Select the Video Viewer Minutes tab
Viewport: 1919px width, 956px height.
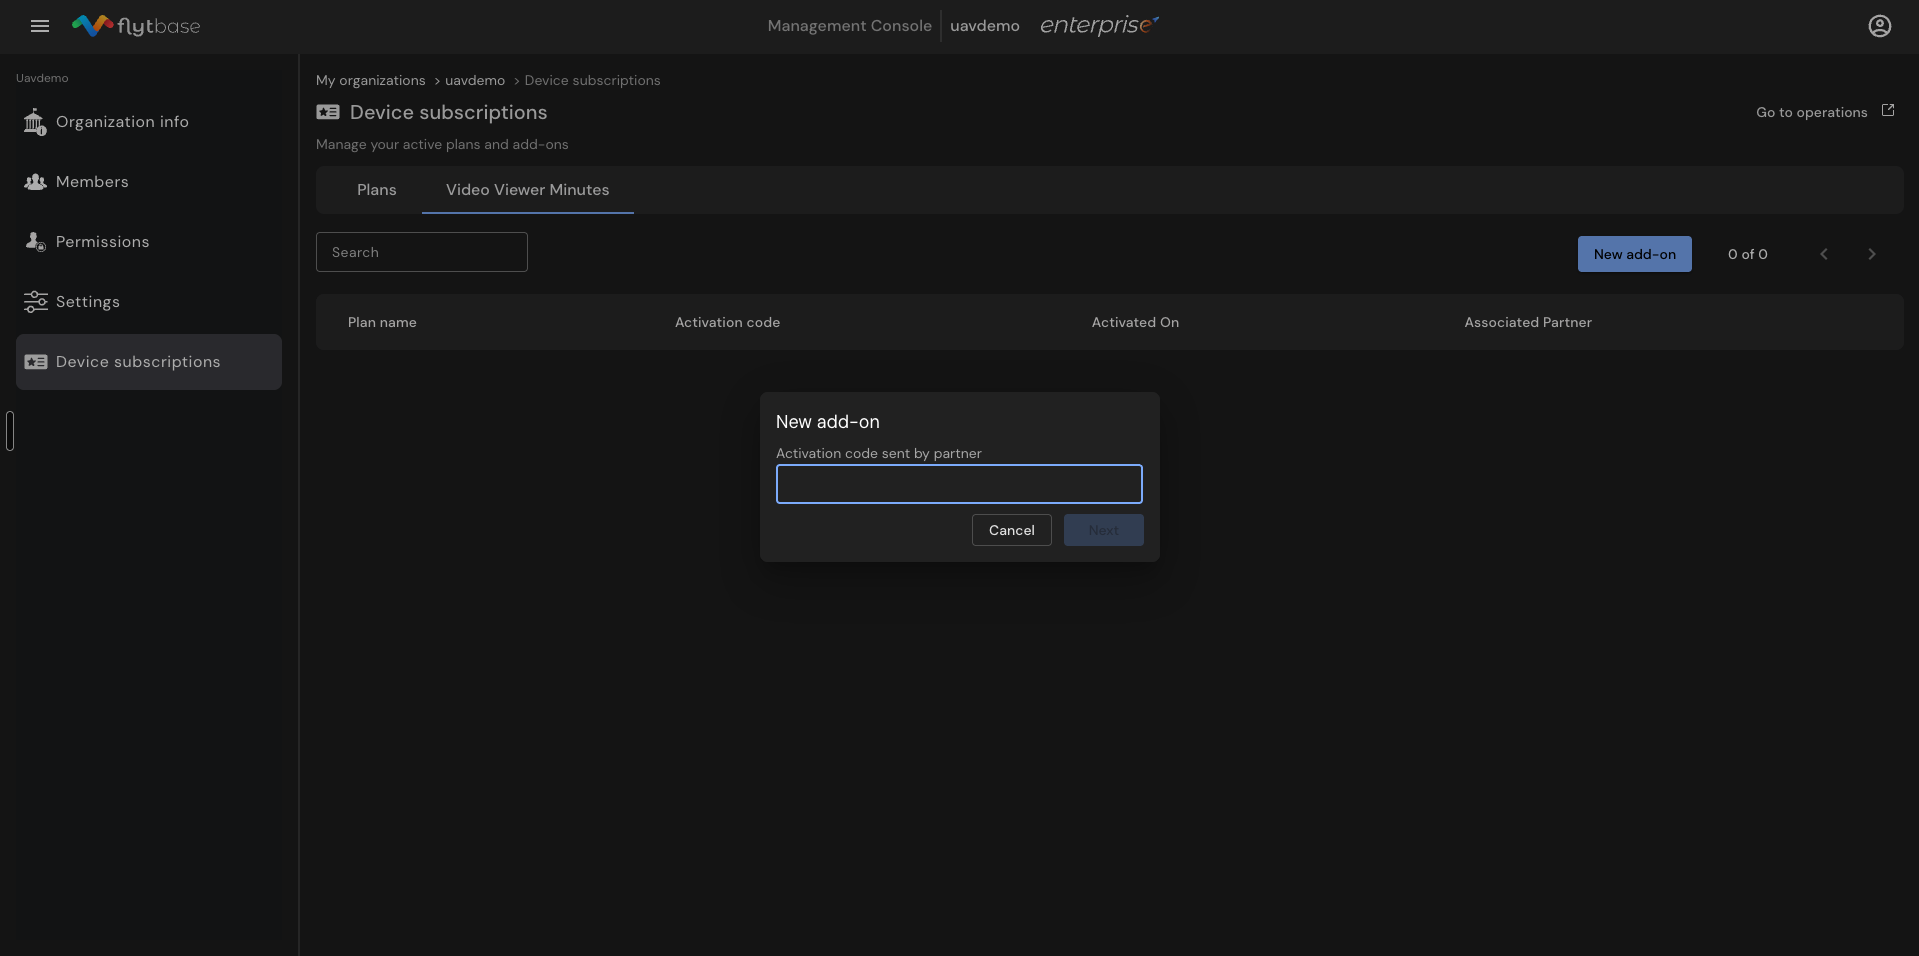click(x=528, y=190)
